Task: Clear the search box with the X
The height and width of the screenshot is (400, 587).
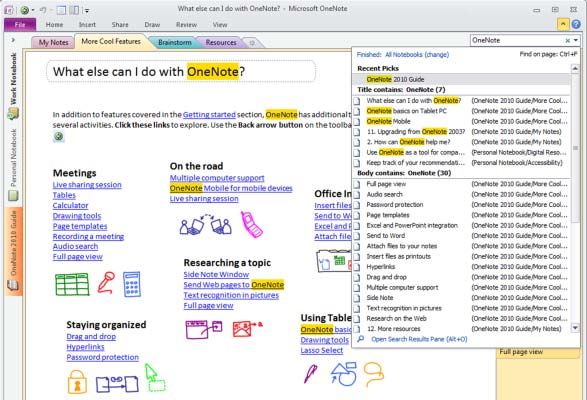Action: [x=568, y=40]
